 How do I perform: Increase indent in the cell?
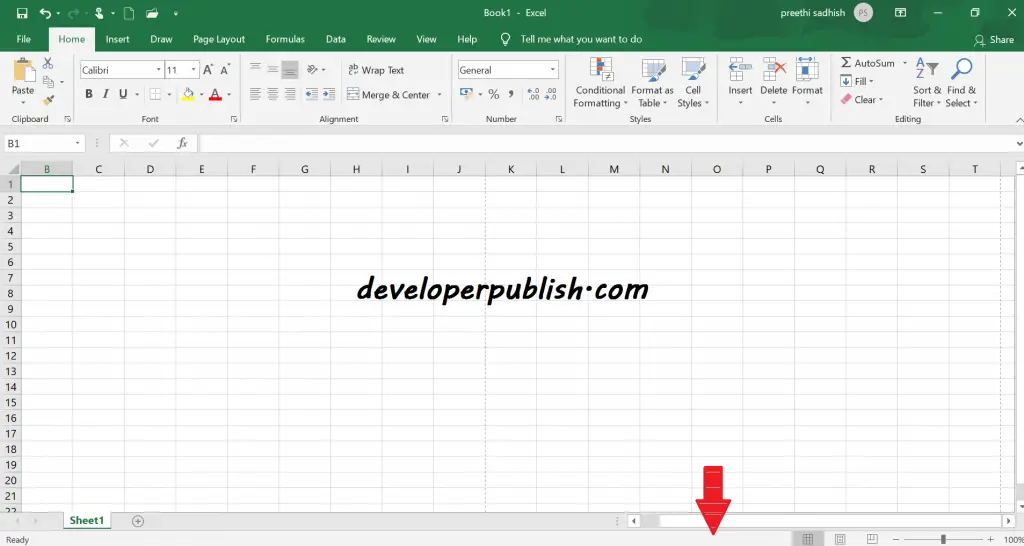pyautogui.click(x=329, y=94)
